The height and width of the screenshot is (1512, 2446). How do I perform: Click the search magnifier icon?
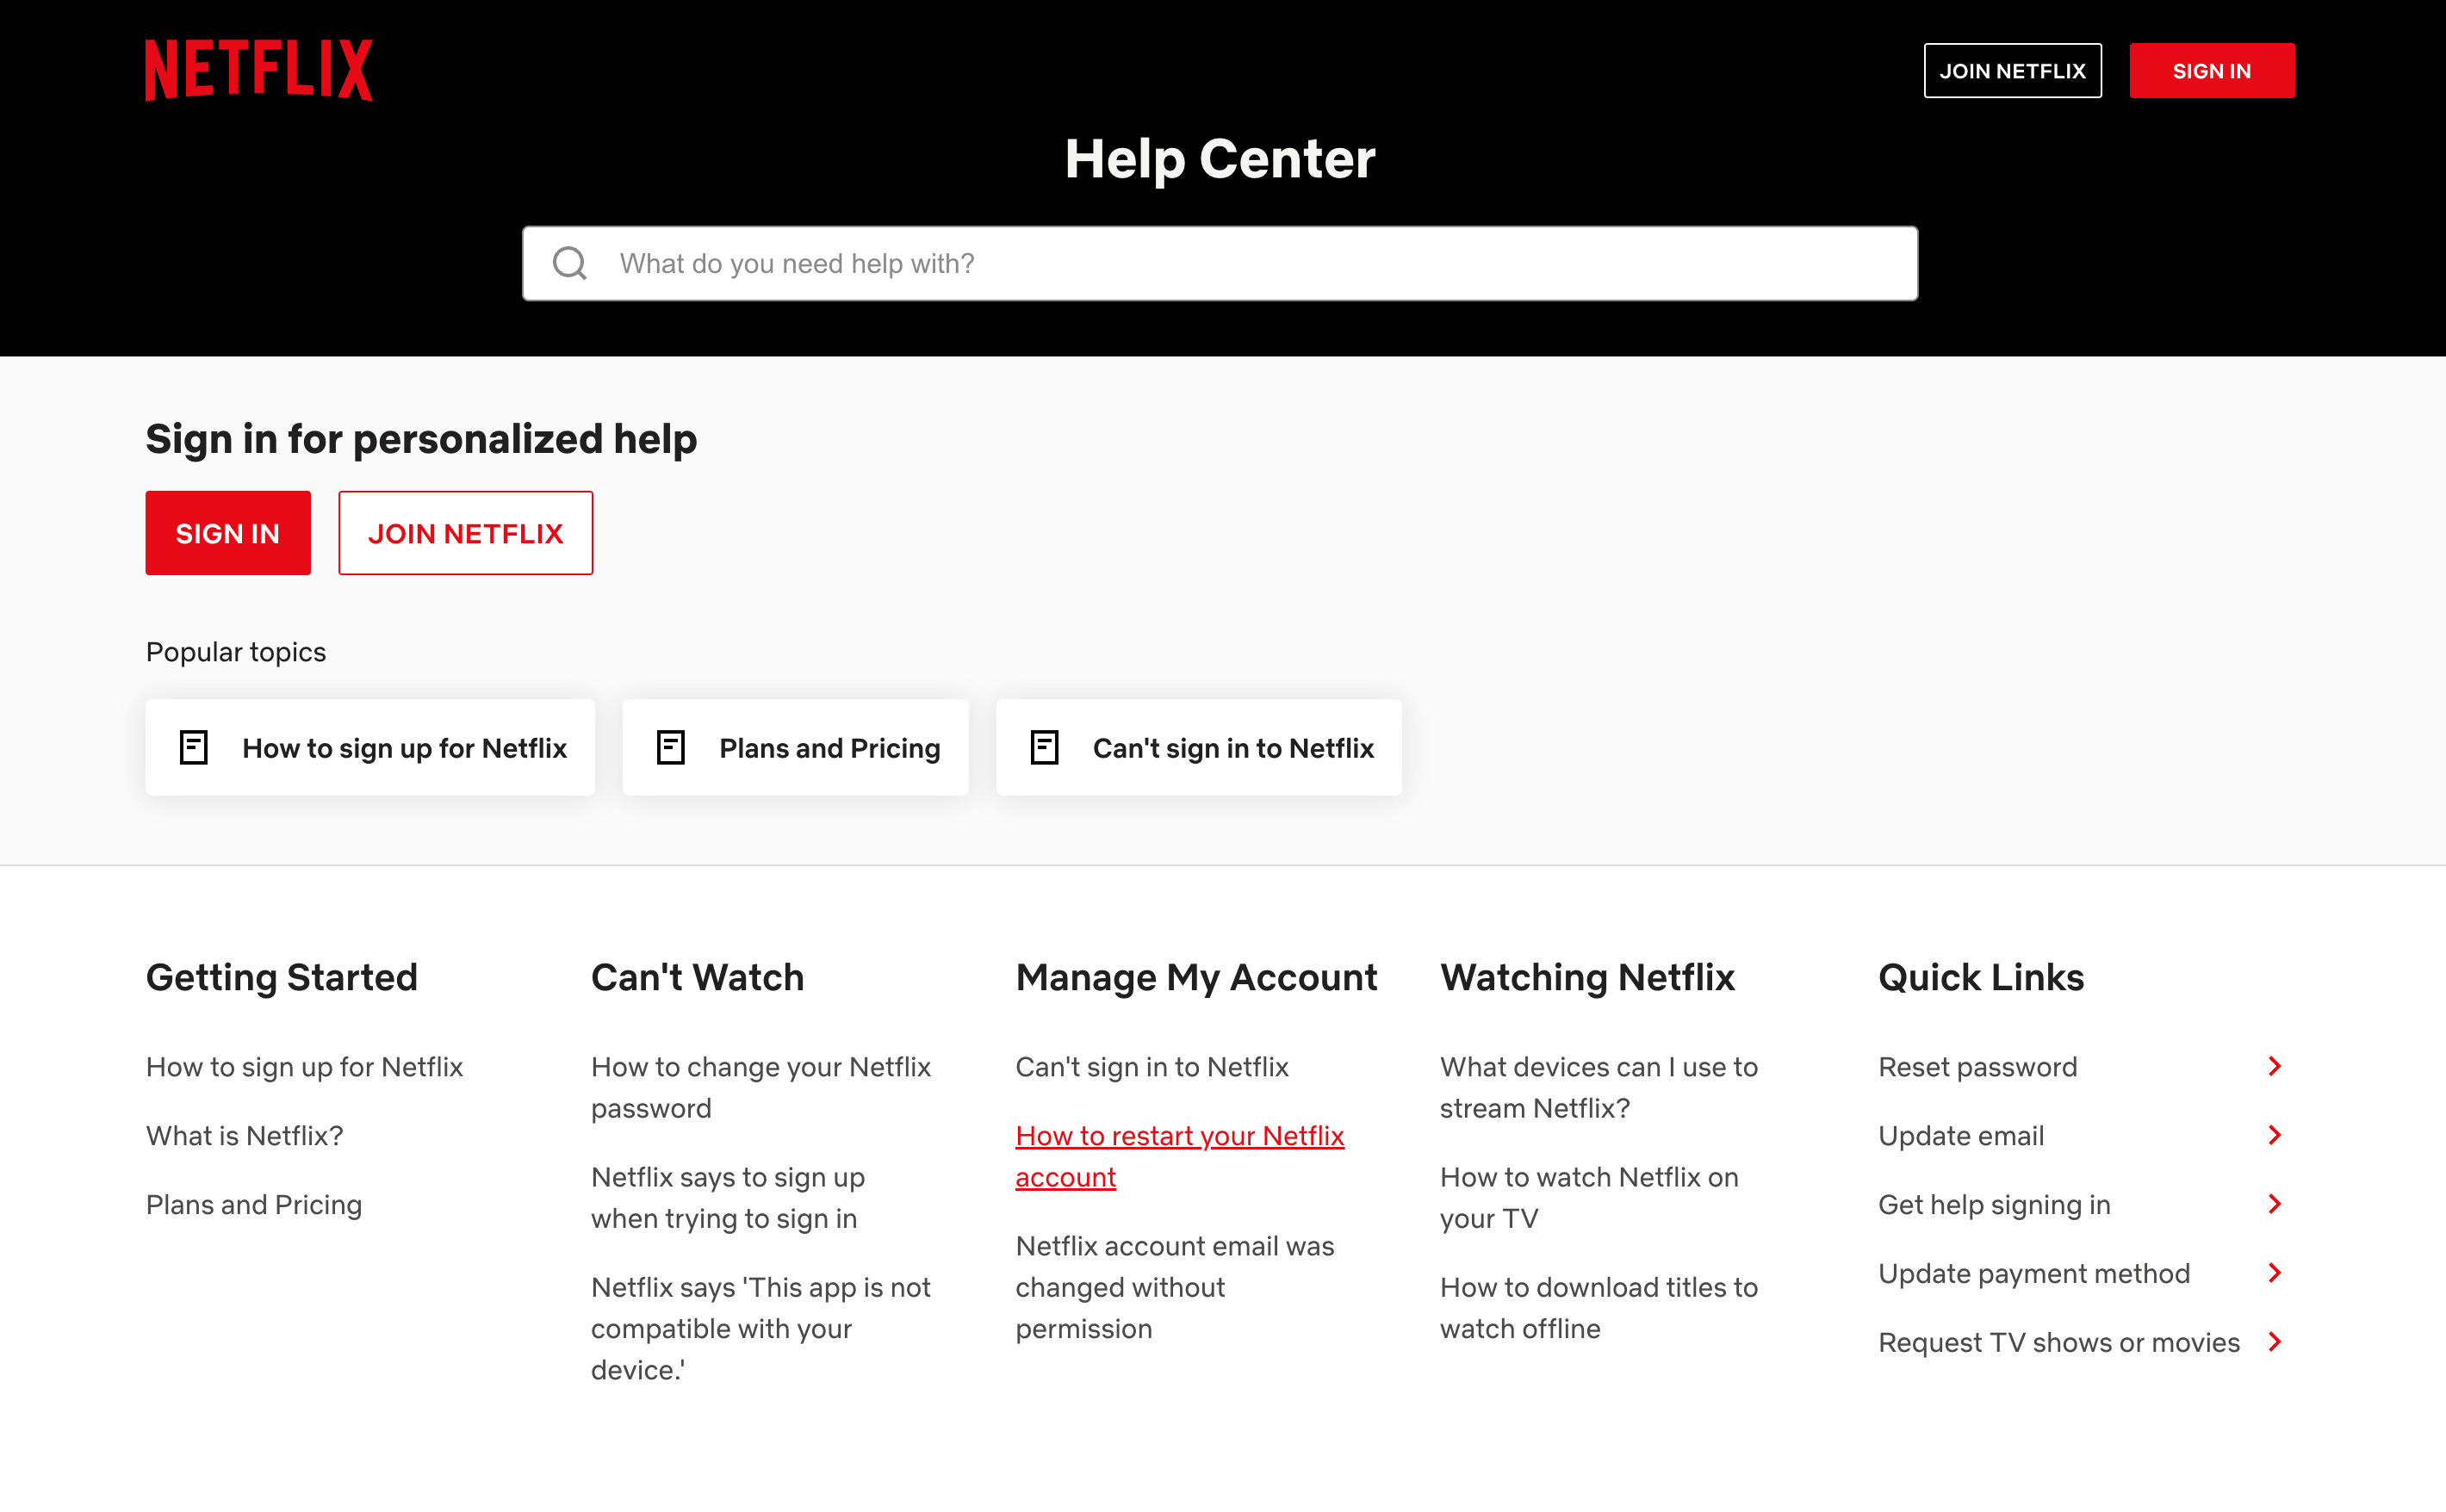570,263
